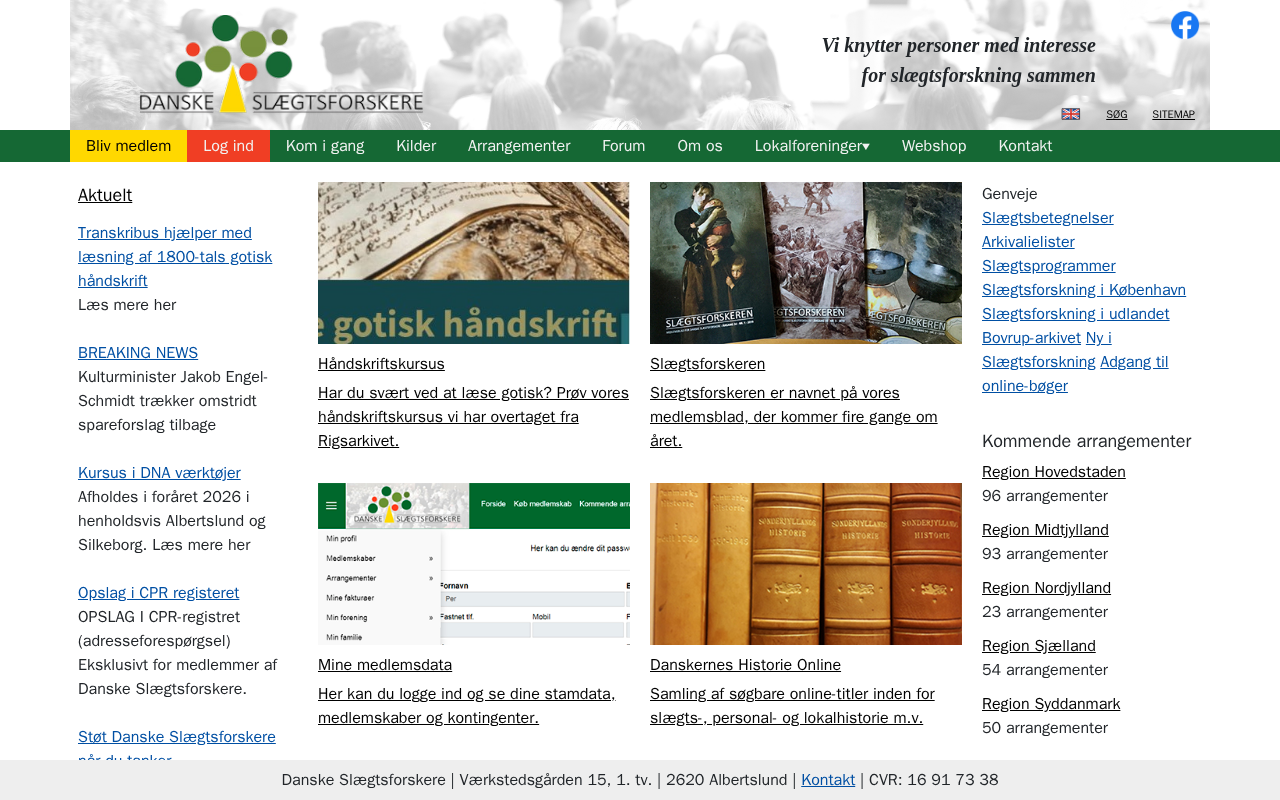Open the Aktuelt heading link
Image resolution: width=1280 pixels, height=800 pixels.
(x=105, y=195)
